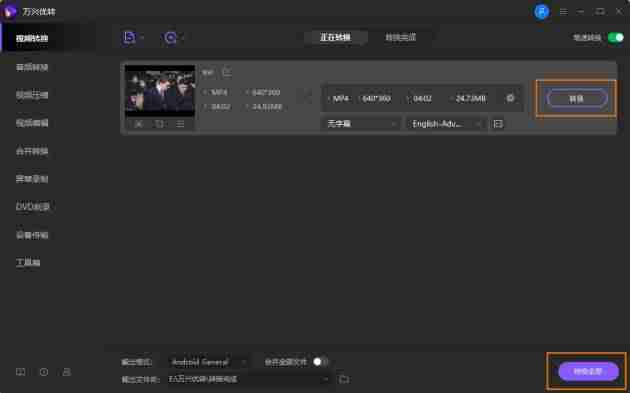This screenshot has height=393, width=630.
Task: Click the scissors trim icon under the thumbnail
Action: [139, 124]
